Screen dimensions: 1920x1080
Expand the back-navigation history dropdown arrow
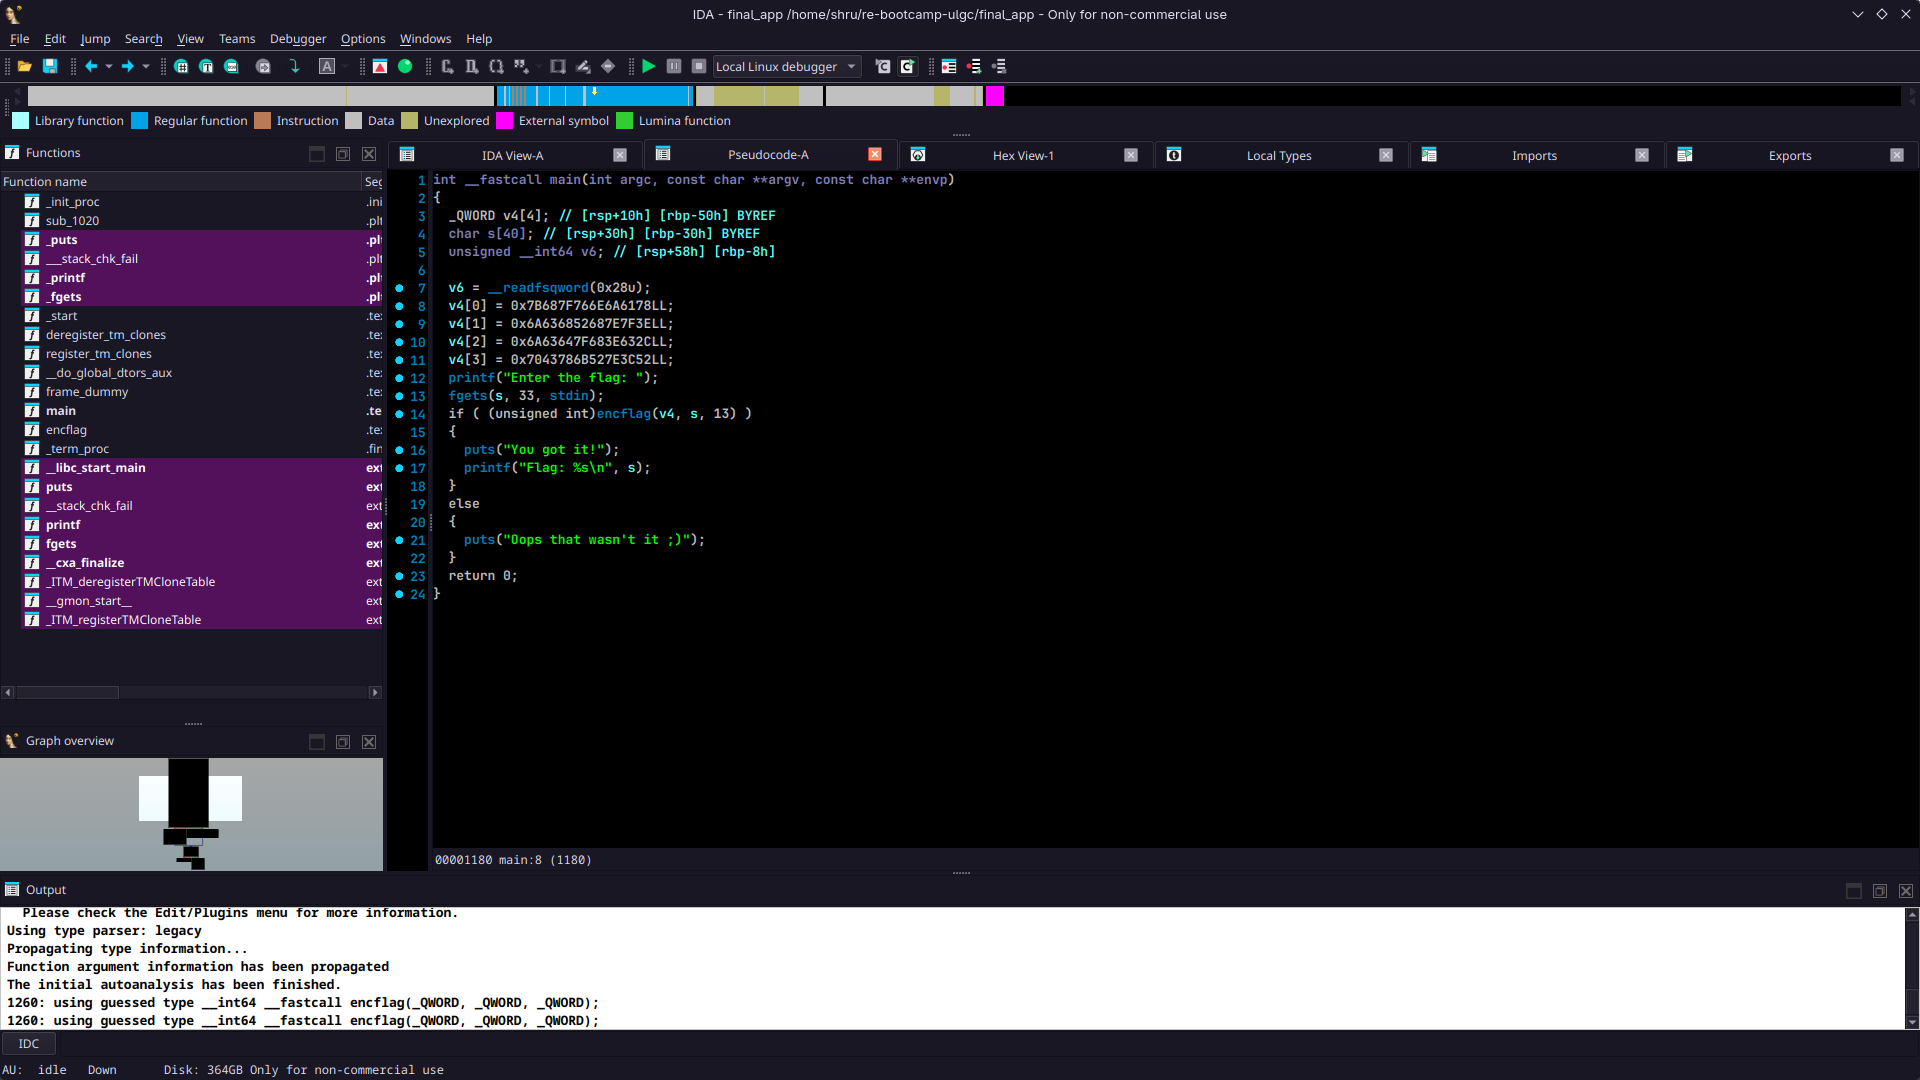point(109,66)
